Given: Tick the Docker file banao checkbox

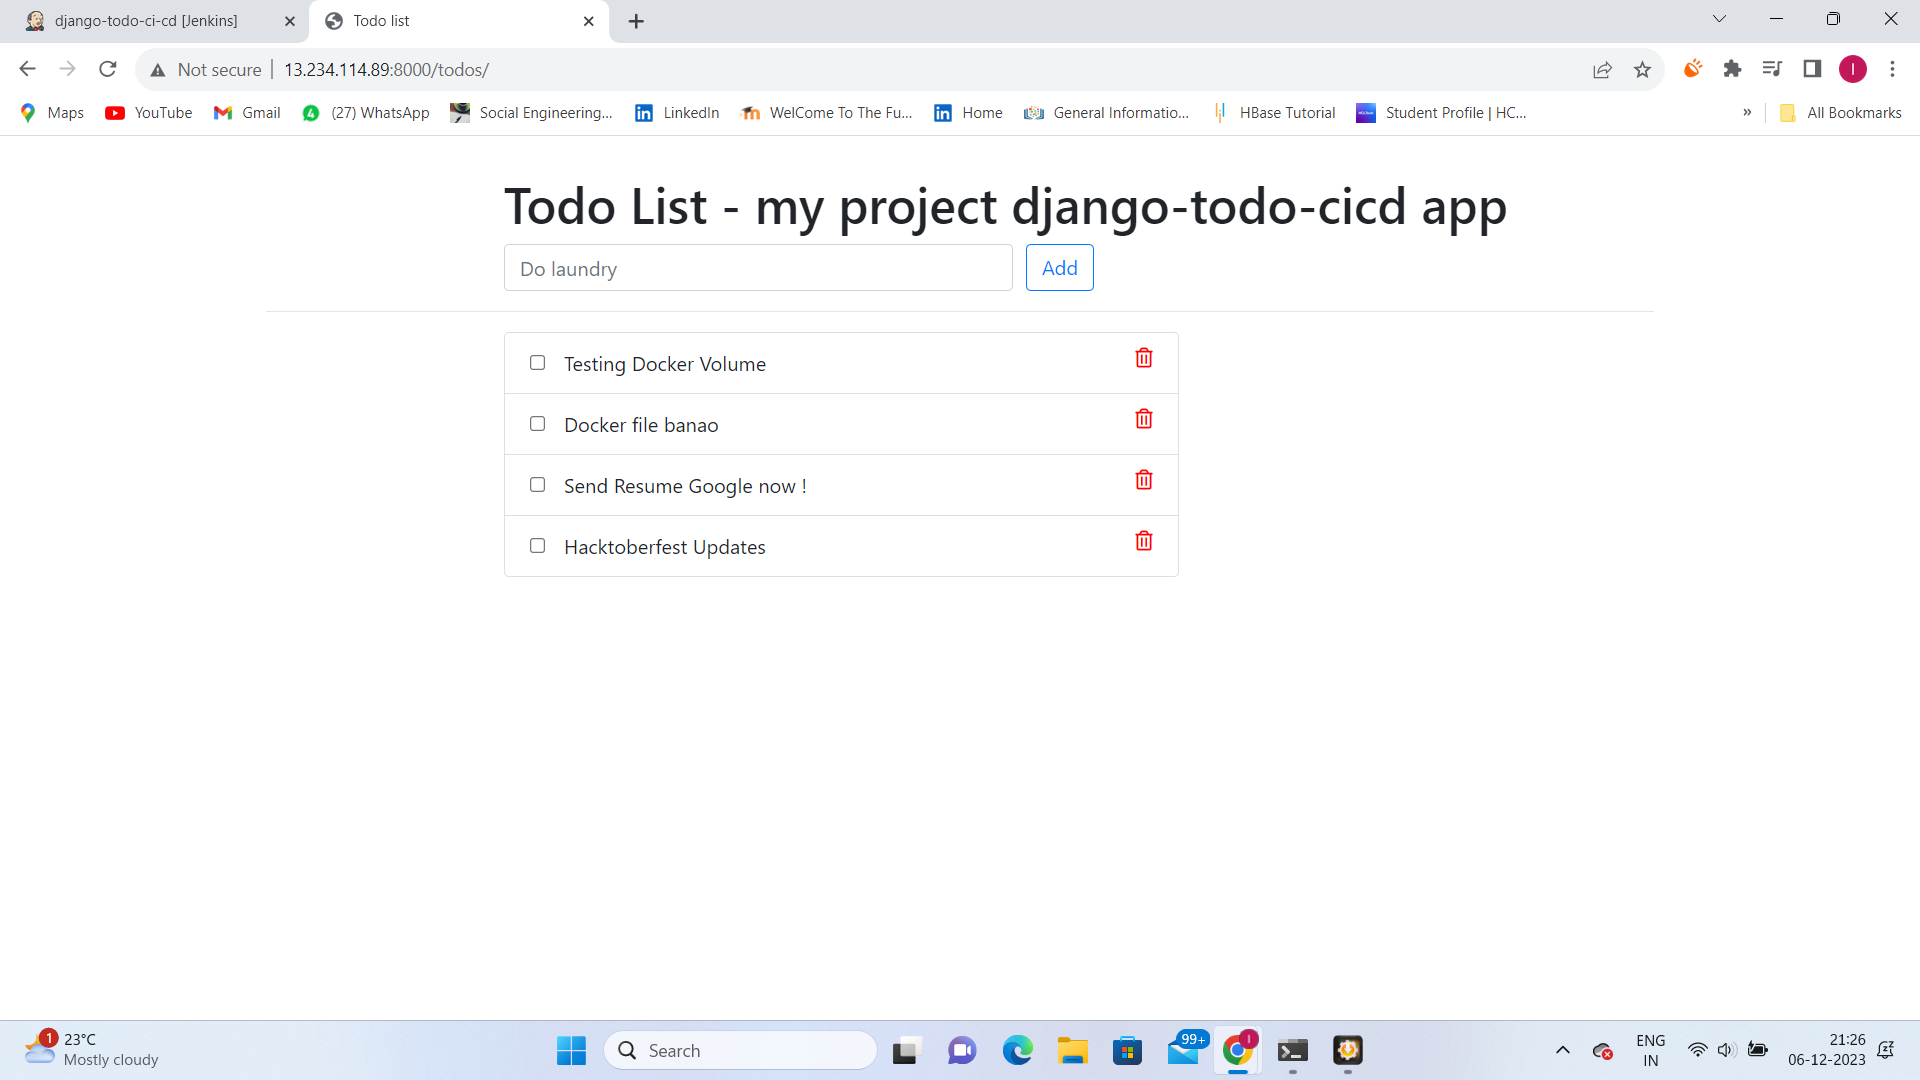Looking at the screenshot, I should pos(537,423).
